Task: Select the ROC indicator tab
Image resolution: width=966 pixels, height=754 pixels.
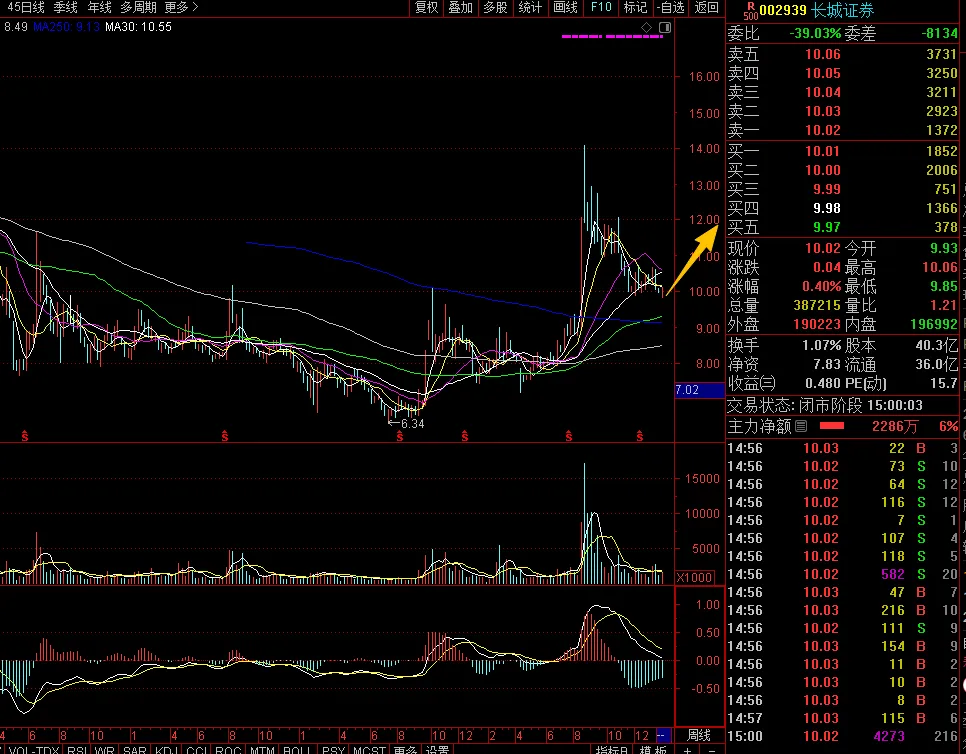Action: pos(228,750)
